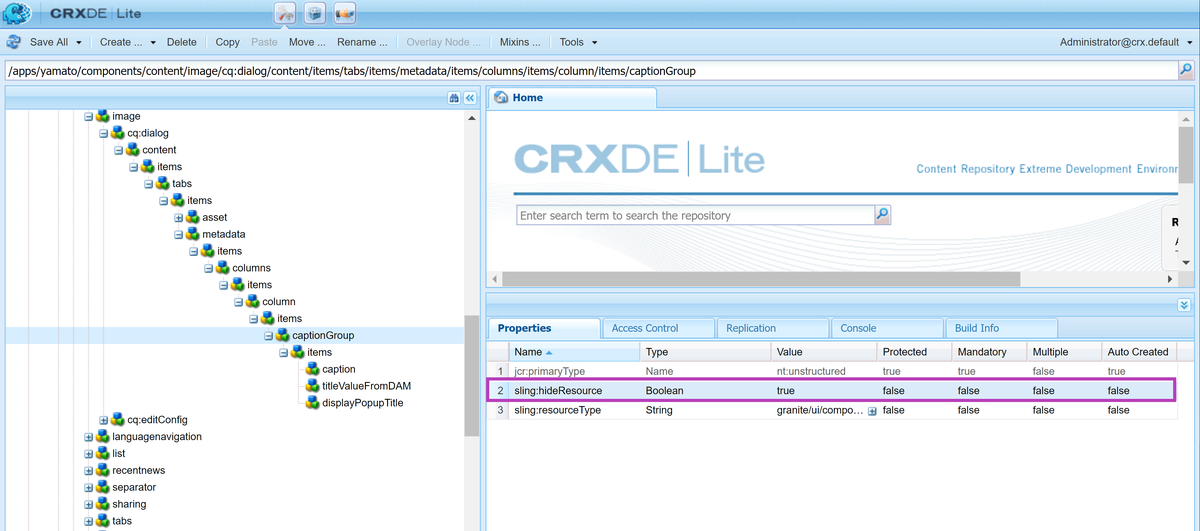Click the Boolean type cell
1200x531 pixels.
click(x=705, y=391)
